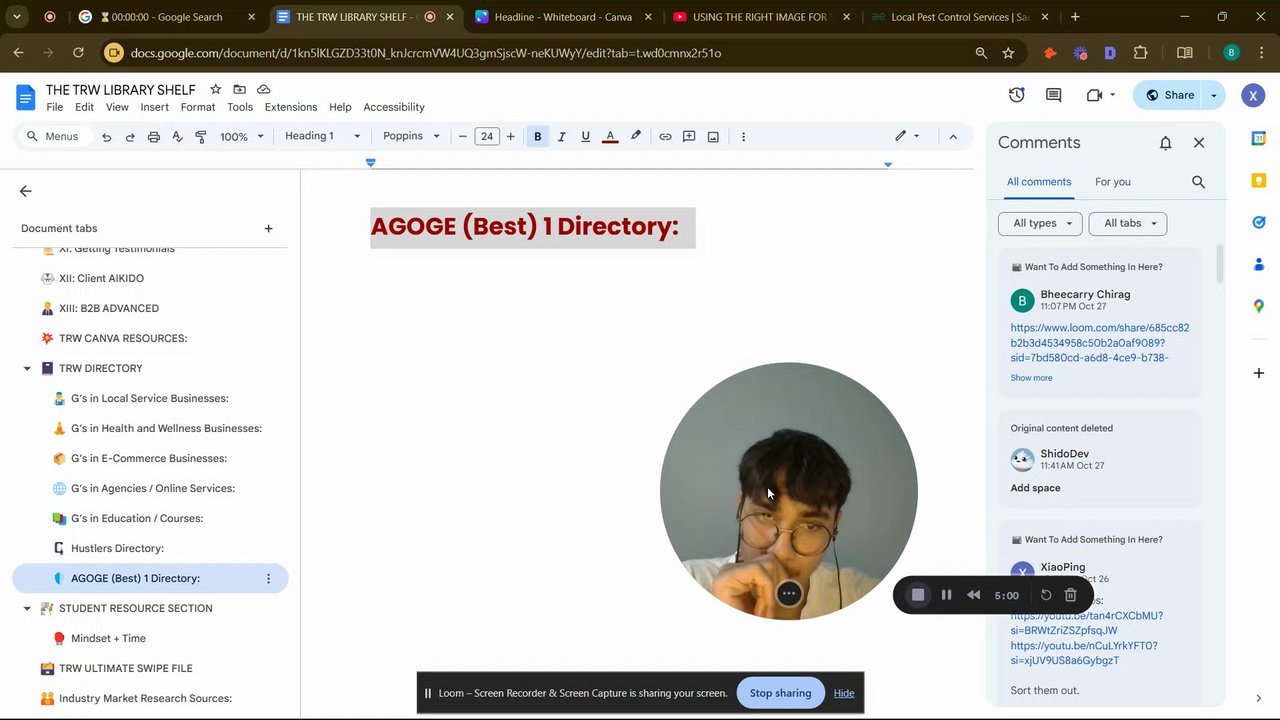The image size is (1280, 720).
Task: Open Google Contacts side panel
Action: tap(1259, 265)
